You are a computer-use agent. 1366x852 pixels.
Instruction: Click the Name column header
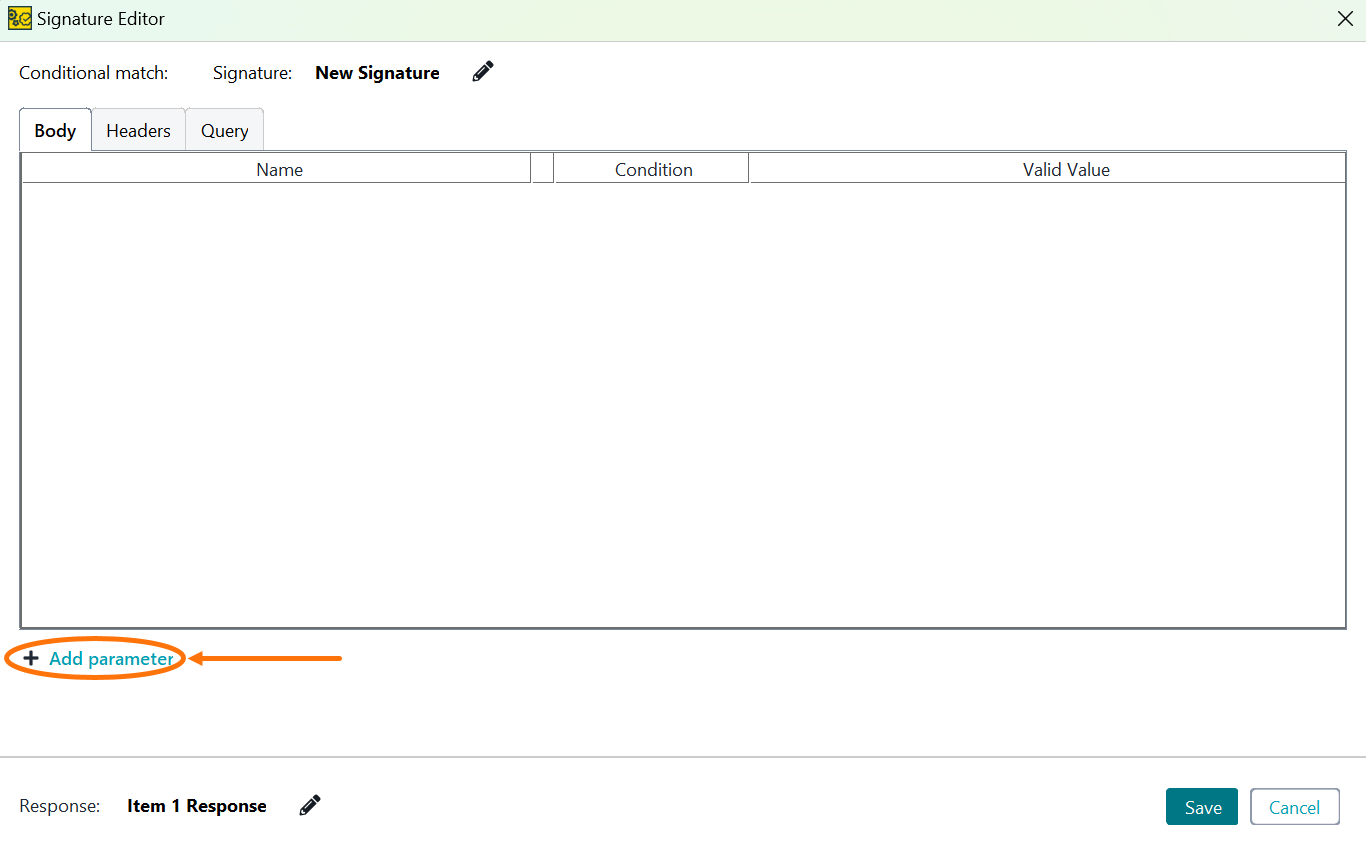point(279,169)
